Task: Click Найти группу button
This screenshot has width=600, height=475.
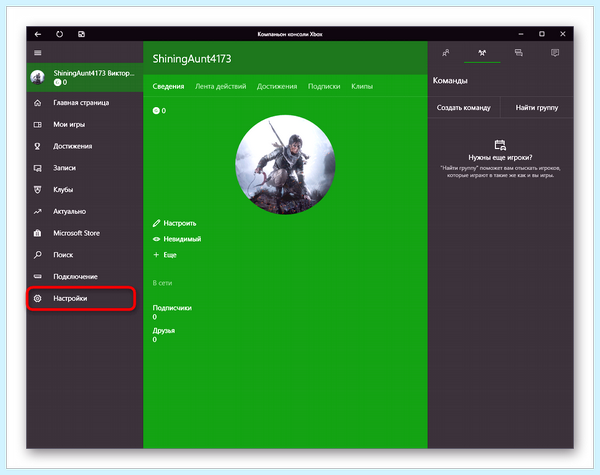Action: click(x=537, y=108)
